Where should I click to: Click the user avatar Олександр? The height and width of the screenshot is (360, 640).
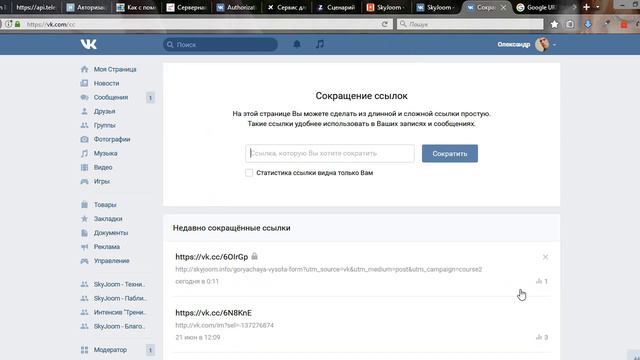click(542, 44)
